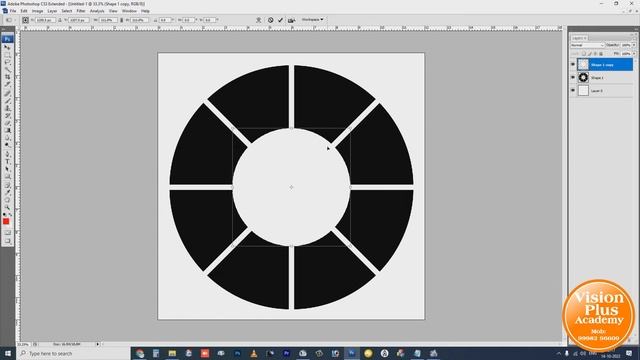Select the Zoom tool
Viewport: 640px width, 360px height.
pyautogui.click(x=7, y=207)
